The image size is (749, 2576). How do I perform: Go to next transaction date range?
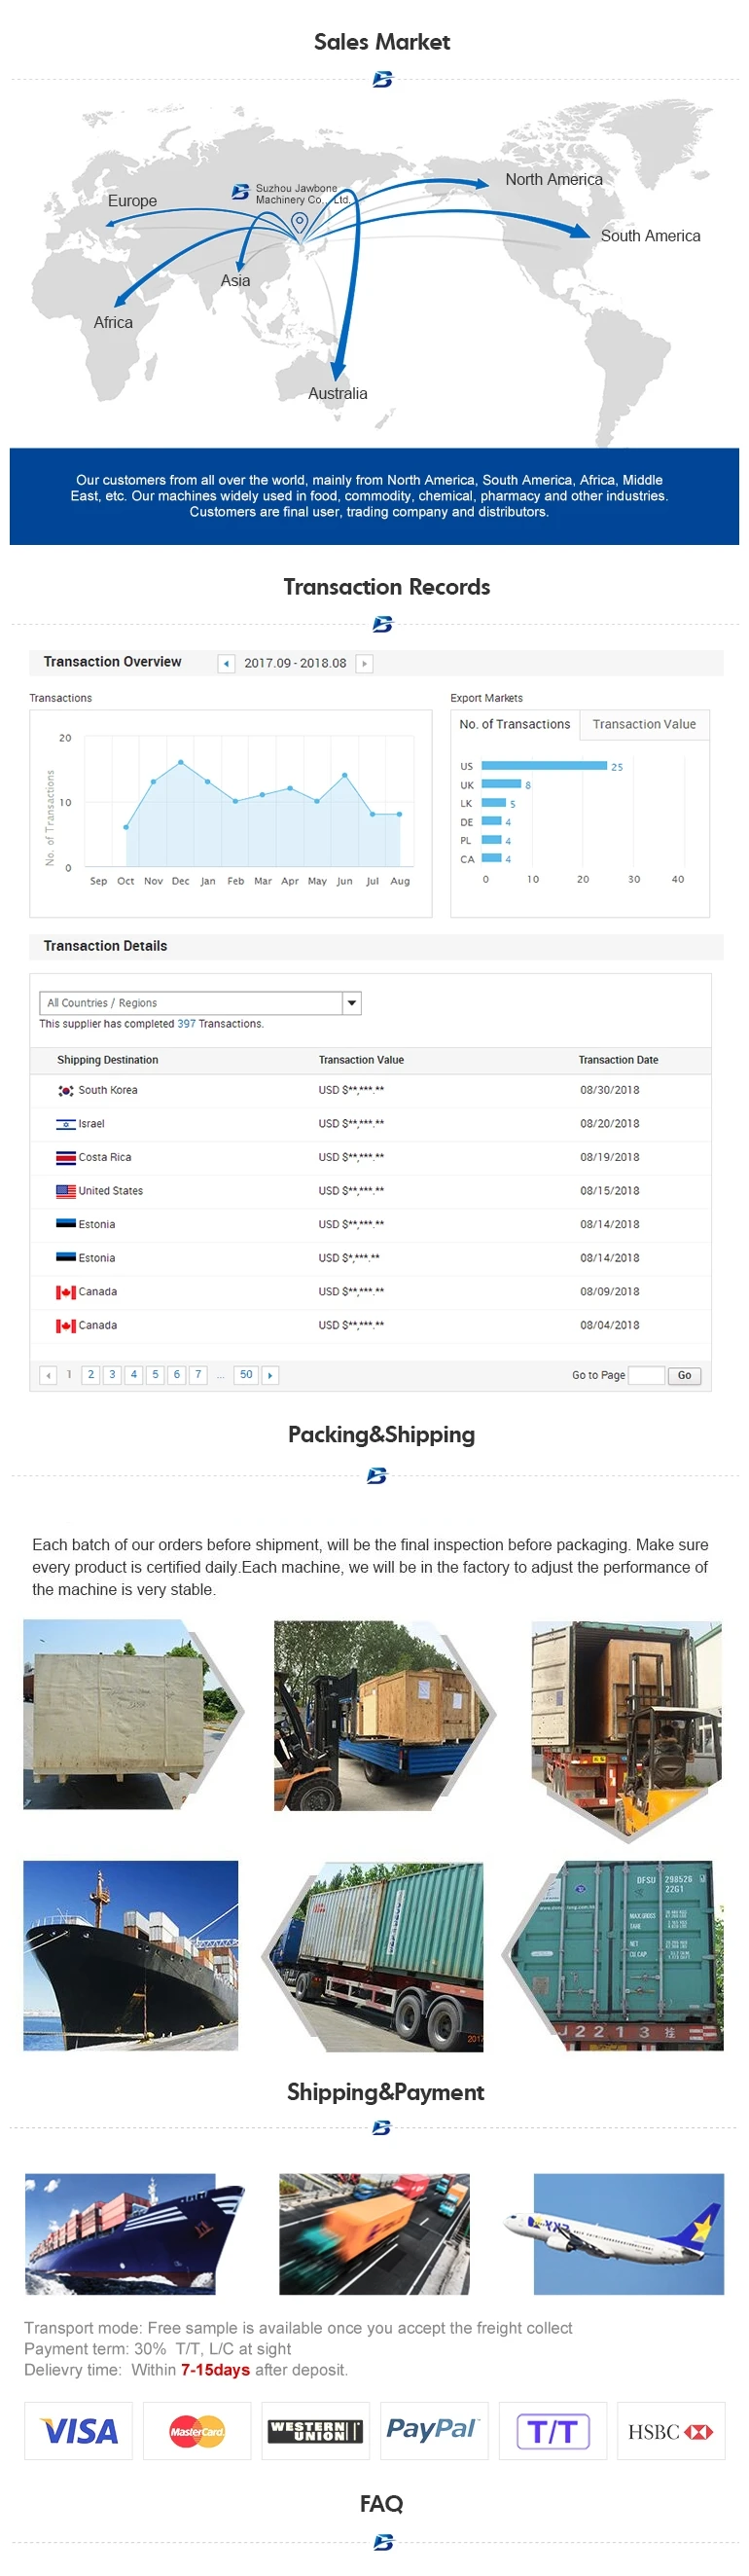coord(364,663)
